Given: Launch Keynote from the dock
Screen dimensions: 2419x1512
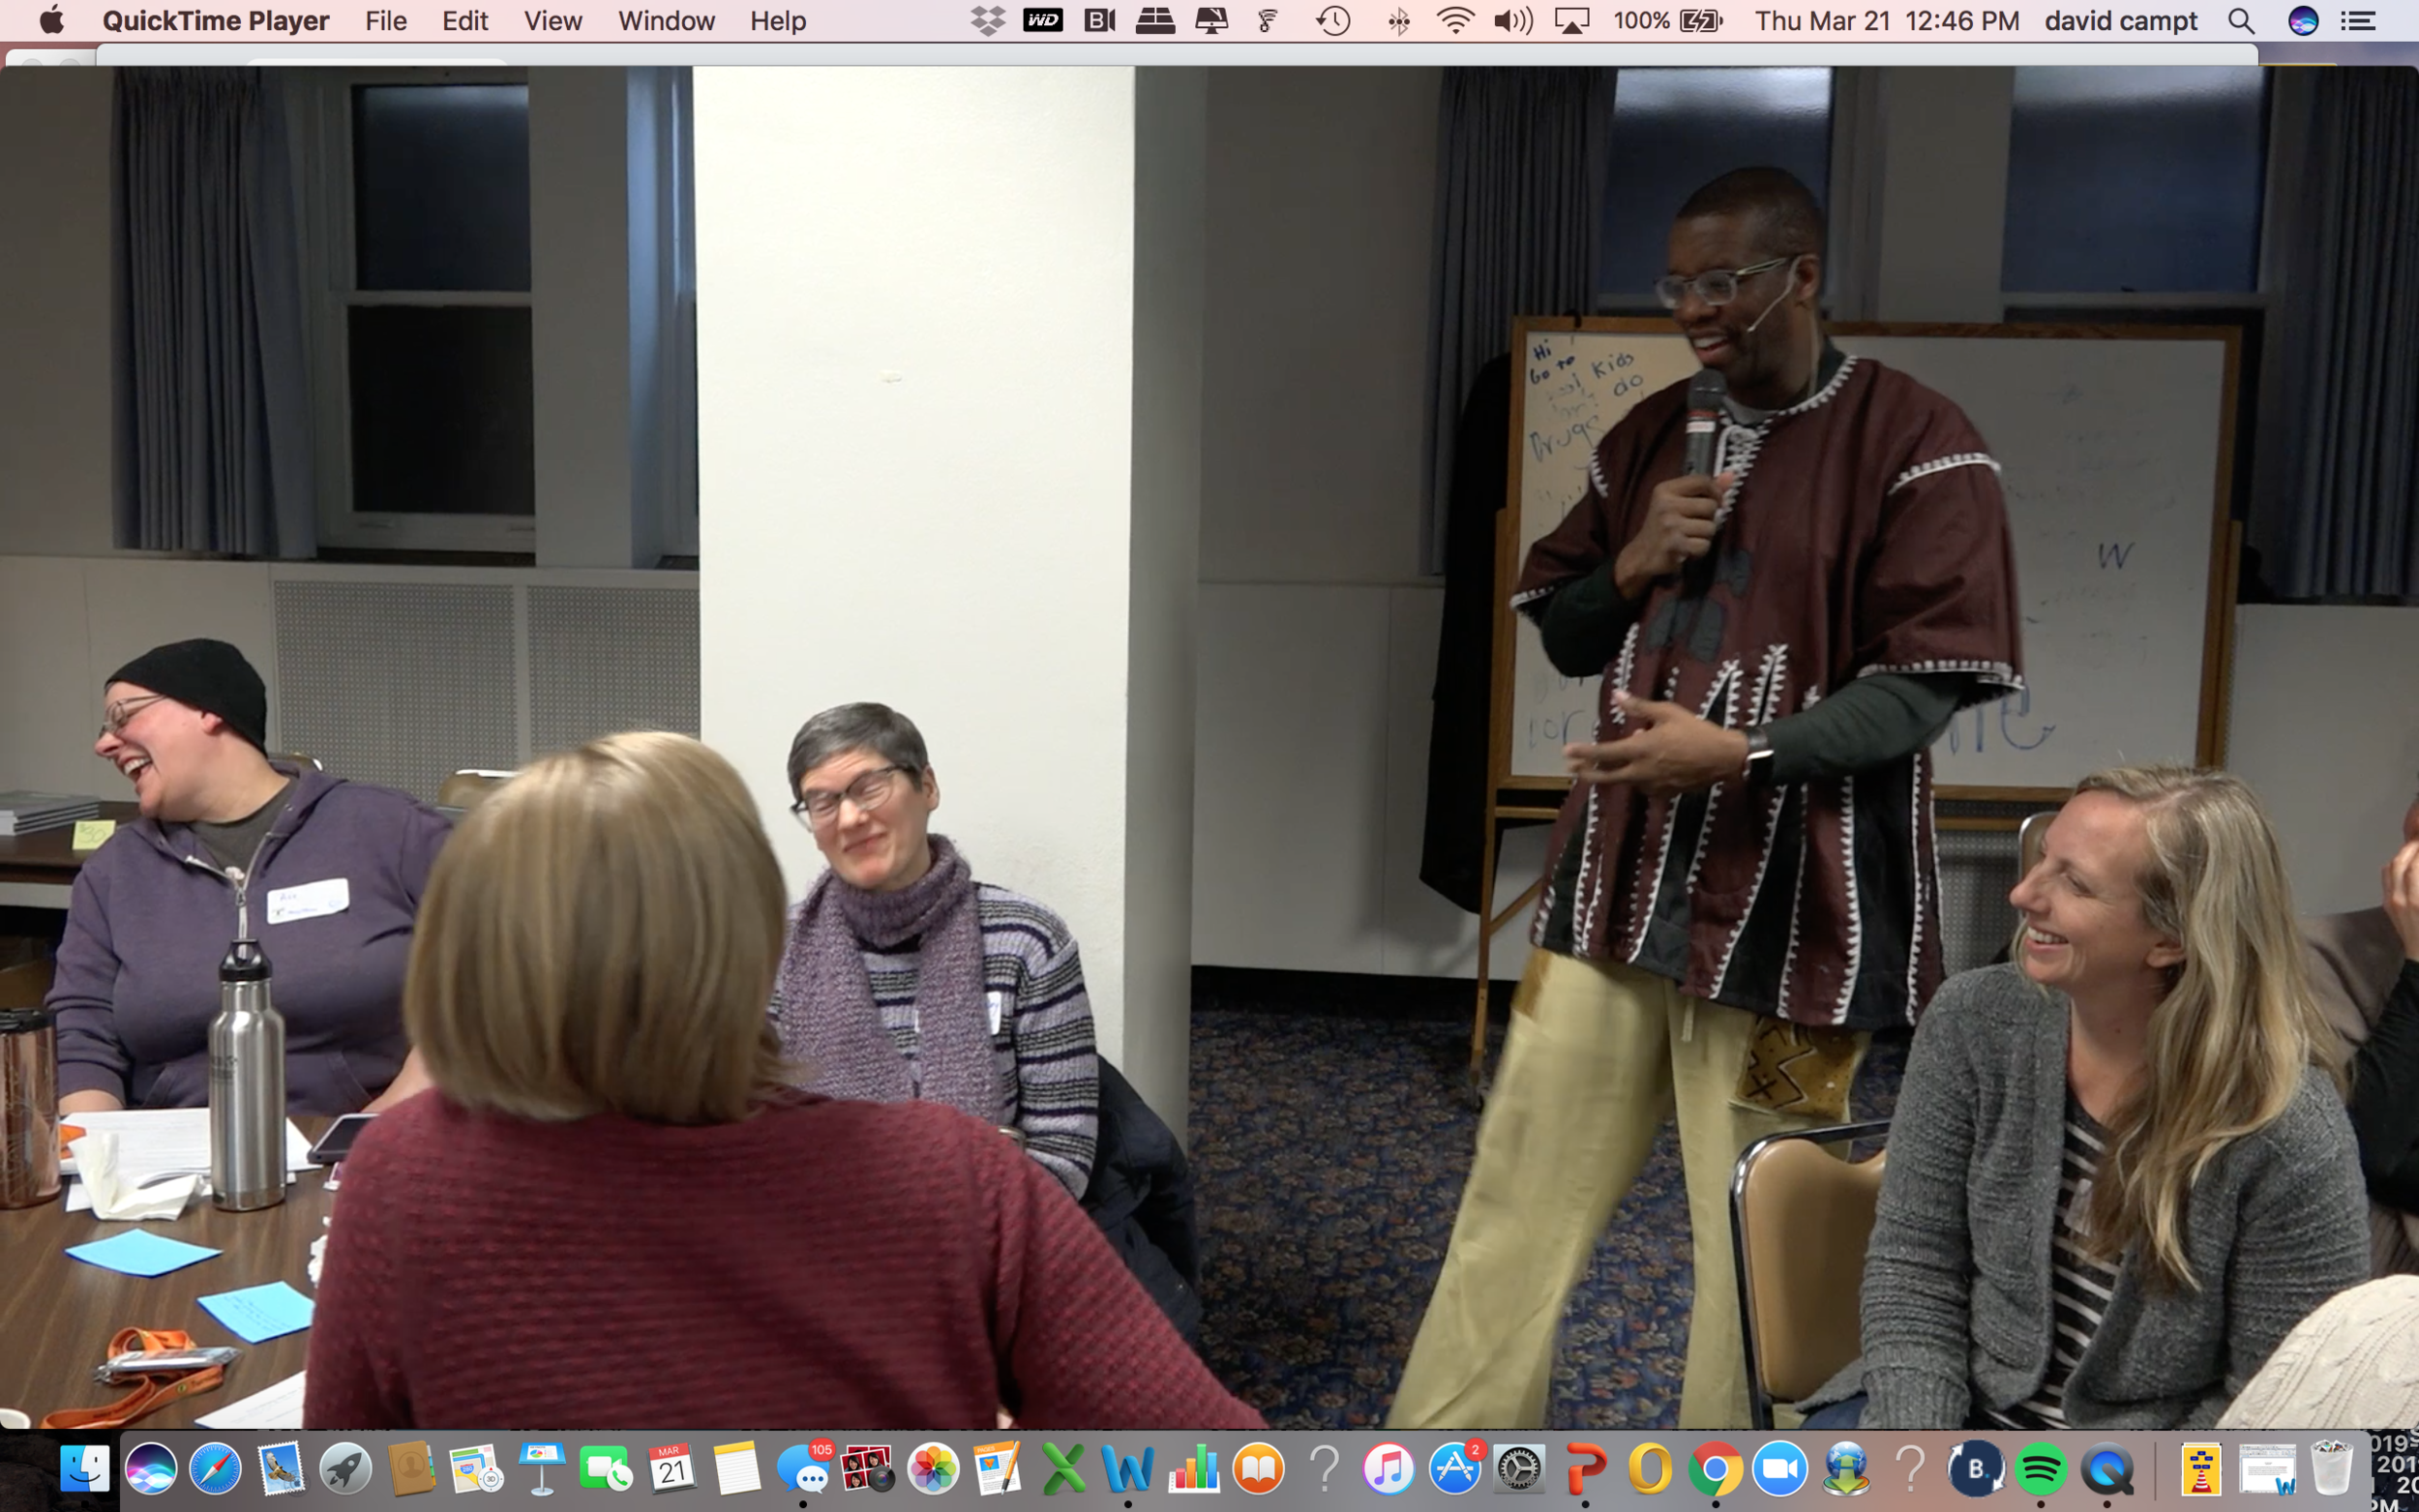Looking at the screenshot, I should pos(542,1468).
